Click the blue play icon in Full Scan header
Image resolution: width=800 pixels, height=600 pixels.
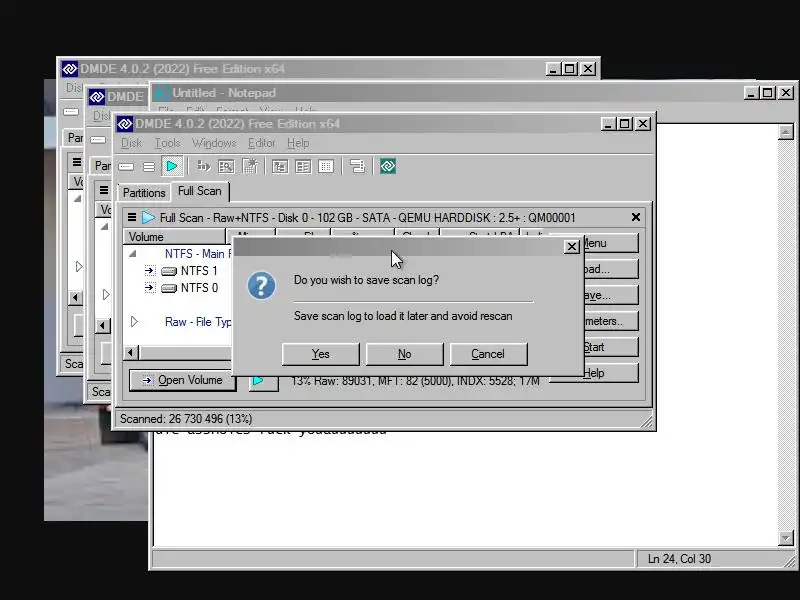[148, 217]
